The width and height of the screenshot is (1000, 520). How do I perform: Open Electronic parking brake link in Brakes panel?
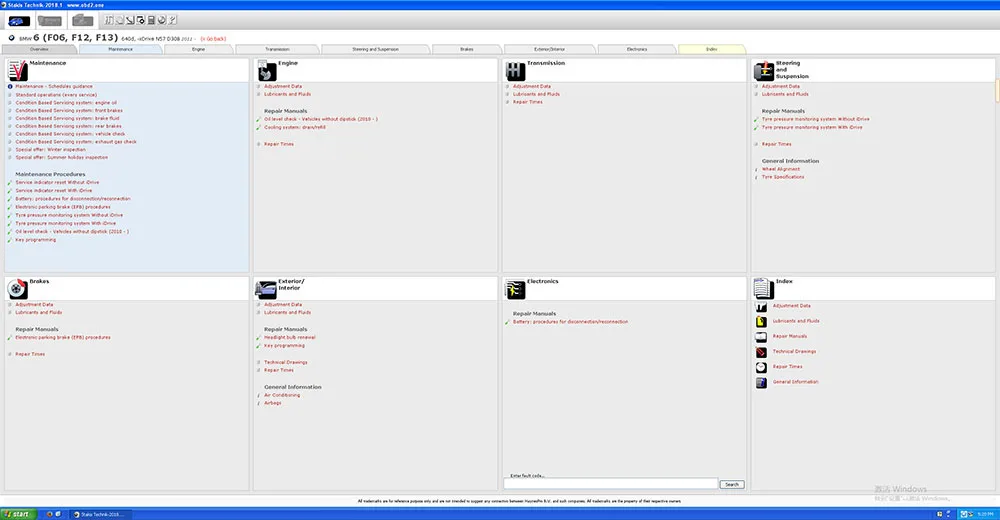click(x=63, y=338)
